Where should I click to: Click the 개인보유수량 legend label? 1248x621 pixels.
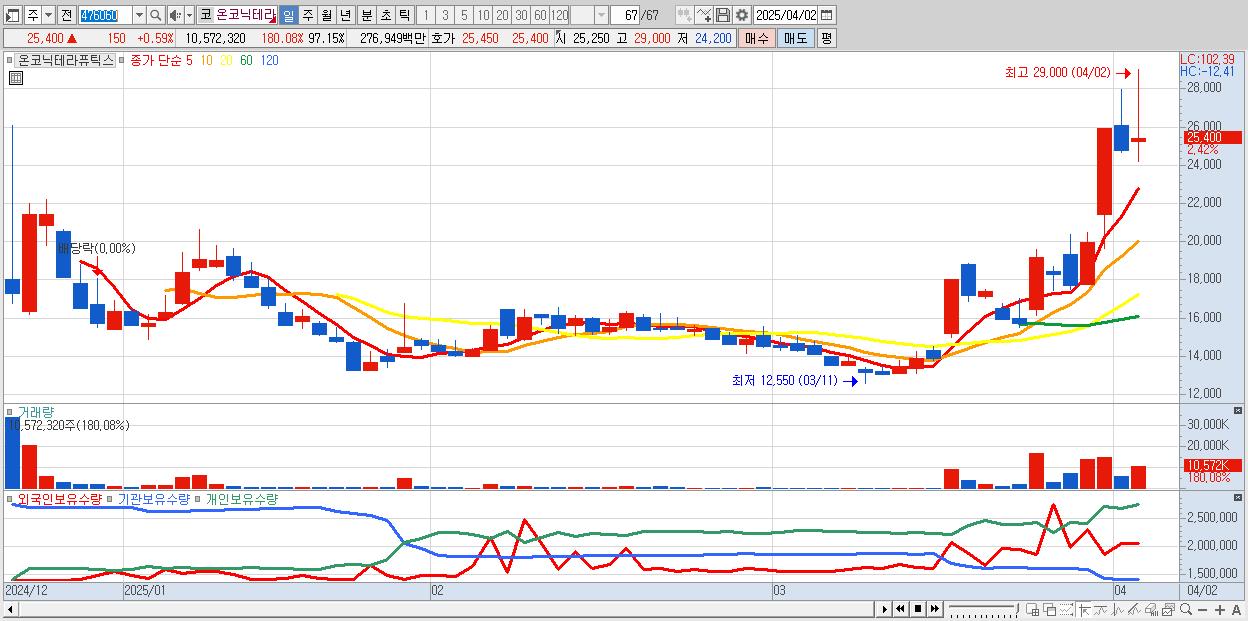click(x=242, y=498)
